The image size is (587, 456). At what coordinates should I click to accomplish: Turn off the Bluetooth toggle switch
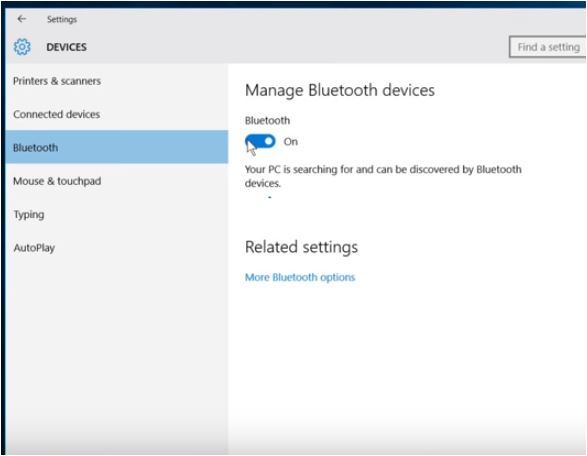pyautogui.click(x=260, y=142)
